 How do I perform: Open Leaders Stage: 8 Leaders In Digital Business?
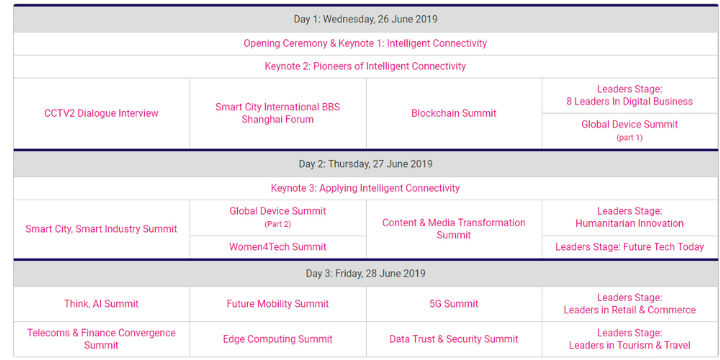click(x=630, y=96)
